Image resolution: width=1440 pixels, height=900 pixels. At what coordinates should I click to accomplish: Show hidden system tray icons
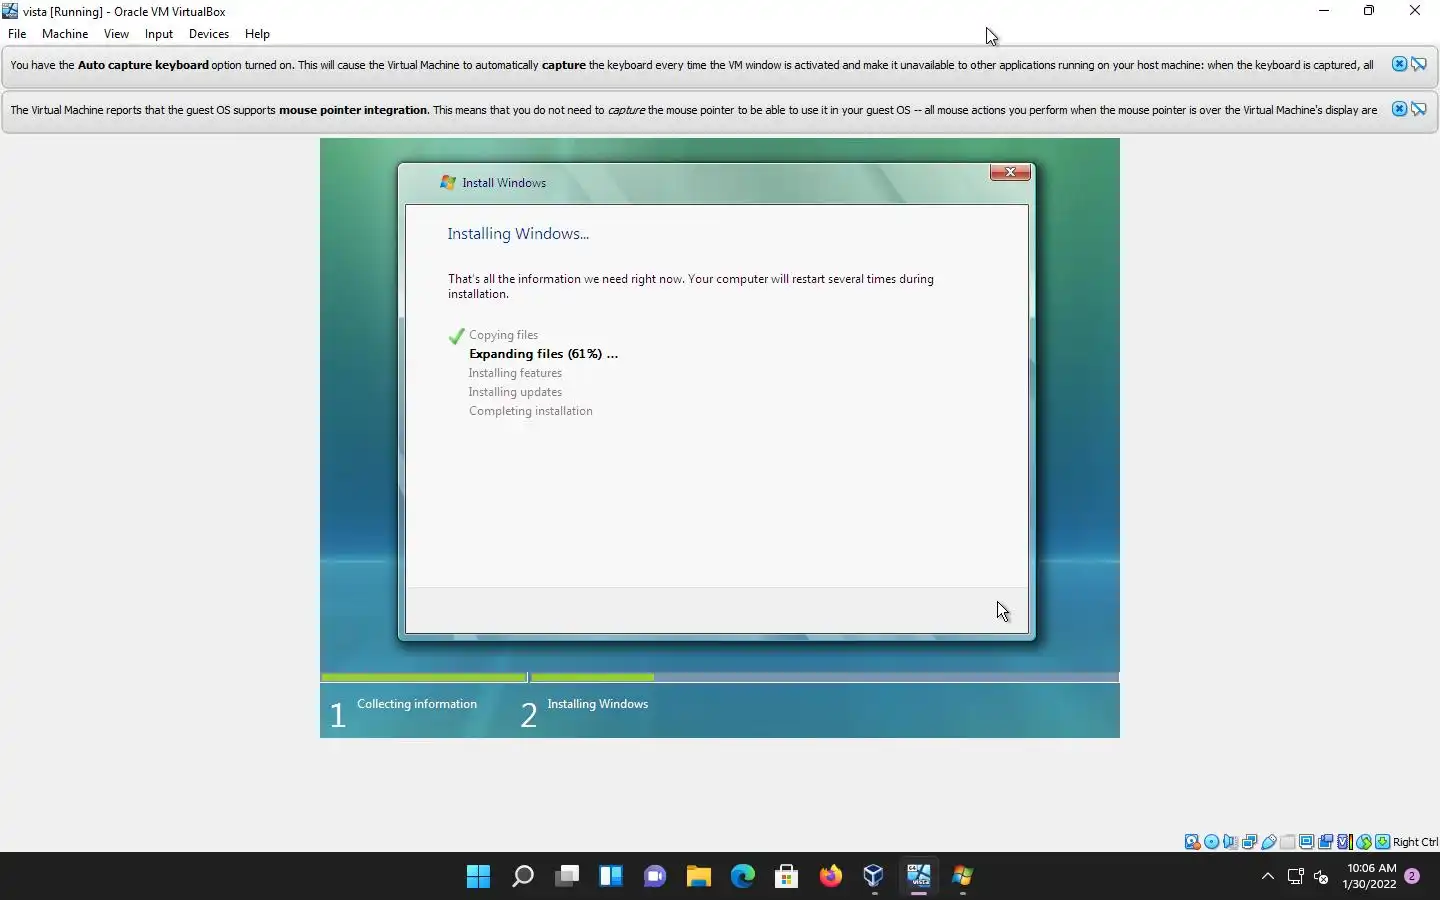1267,877
